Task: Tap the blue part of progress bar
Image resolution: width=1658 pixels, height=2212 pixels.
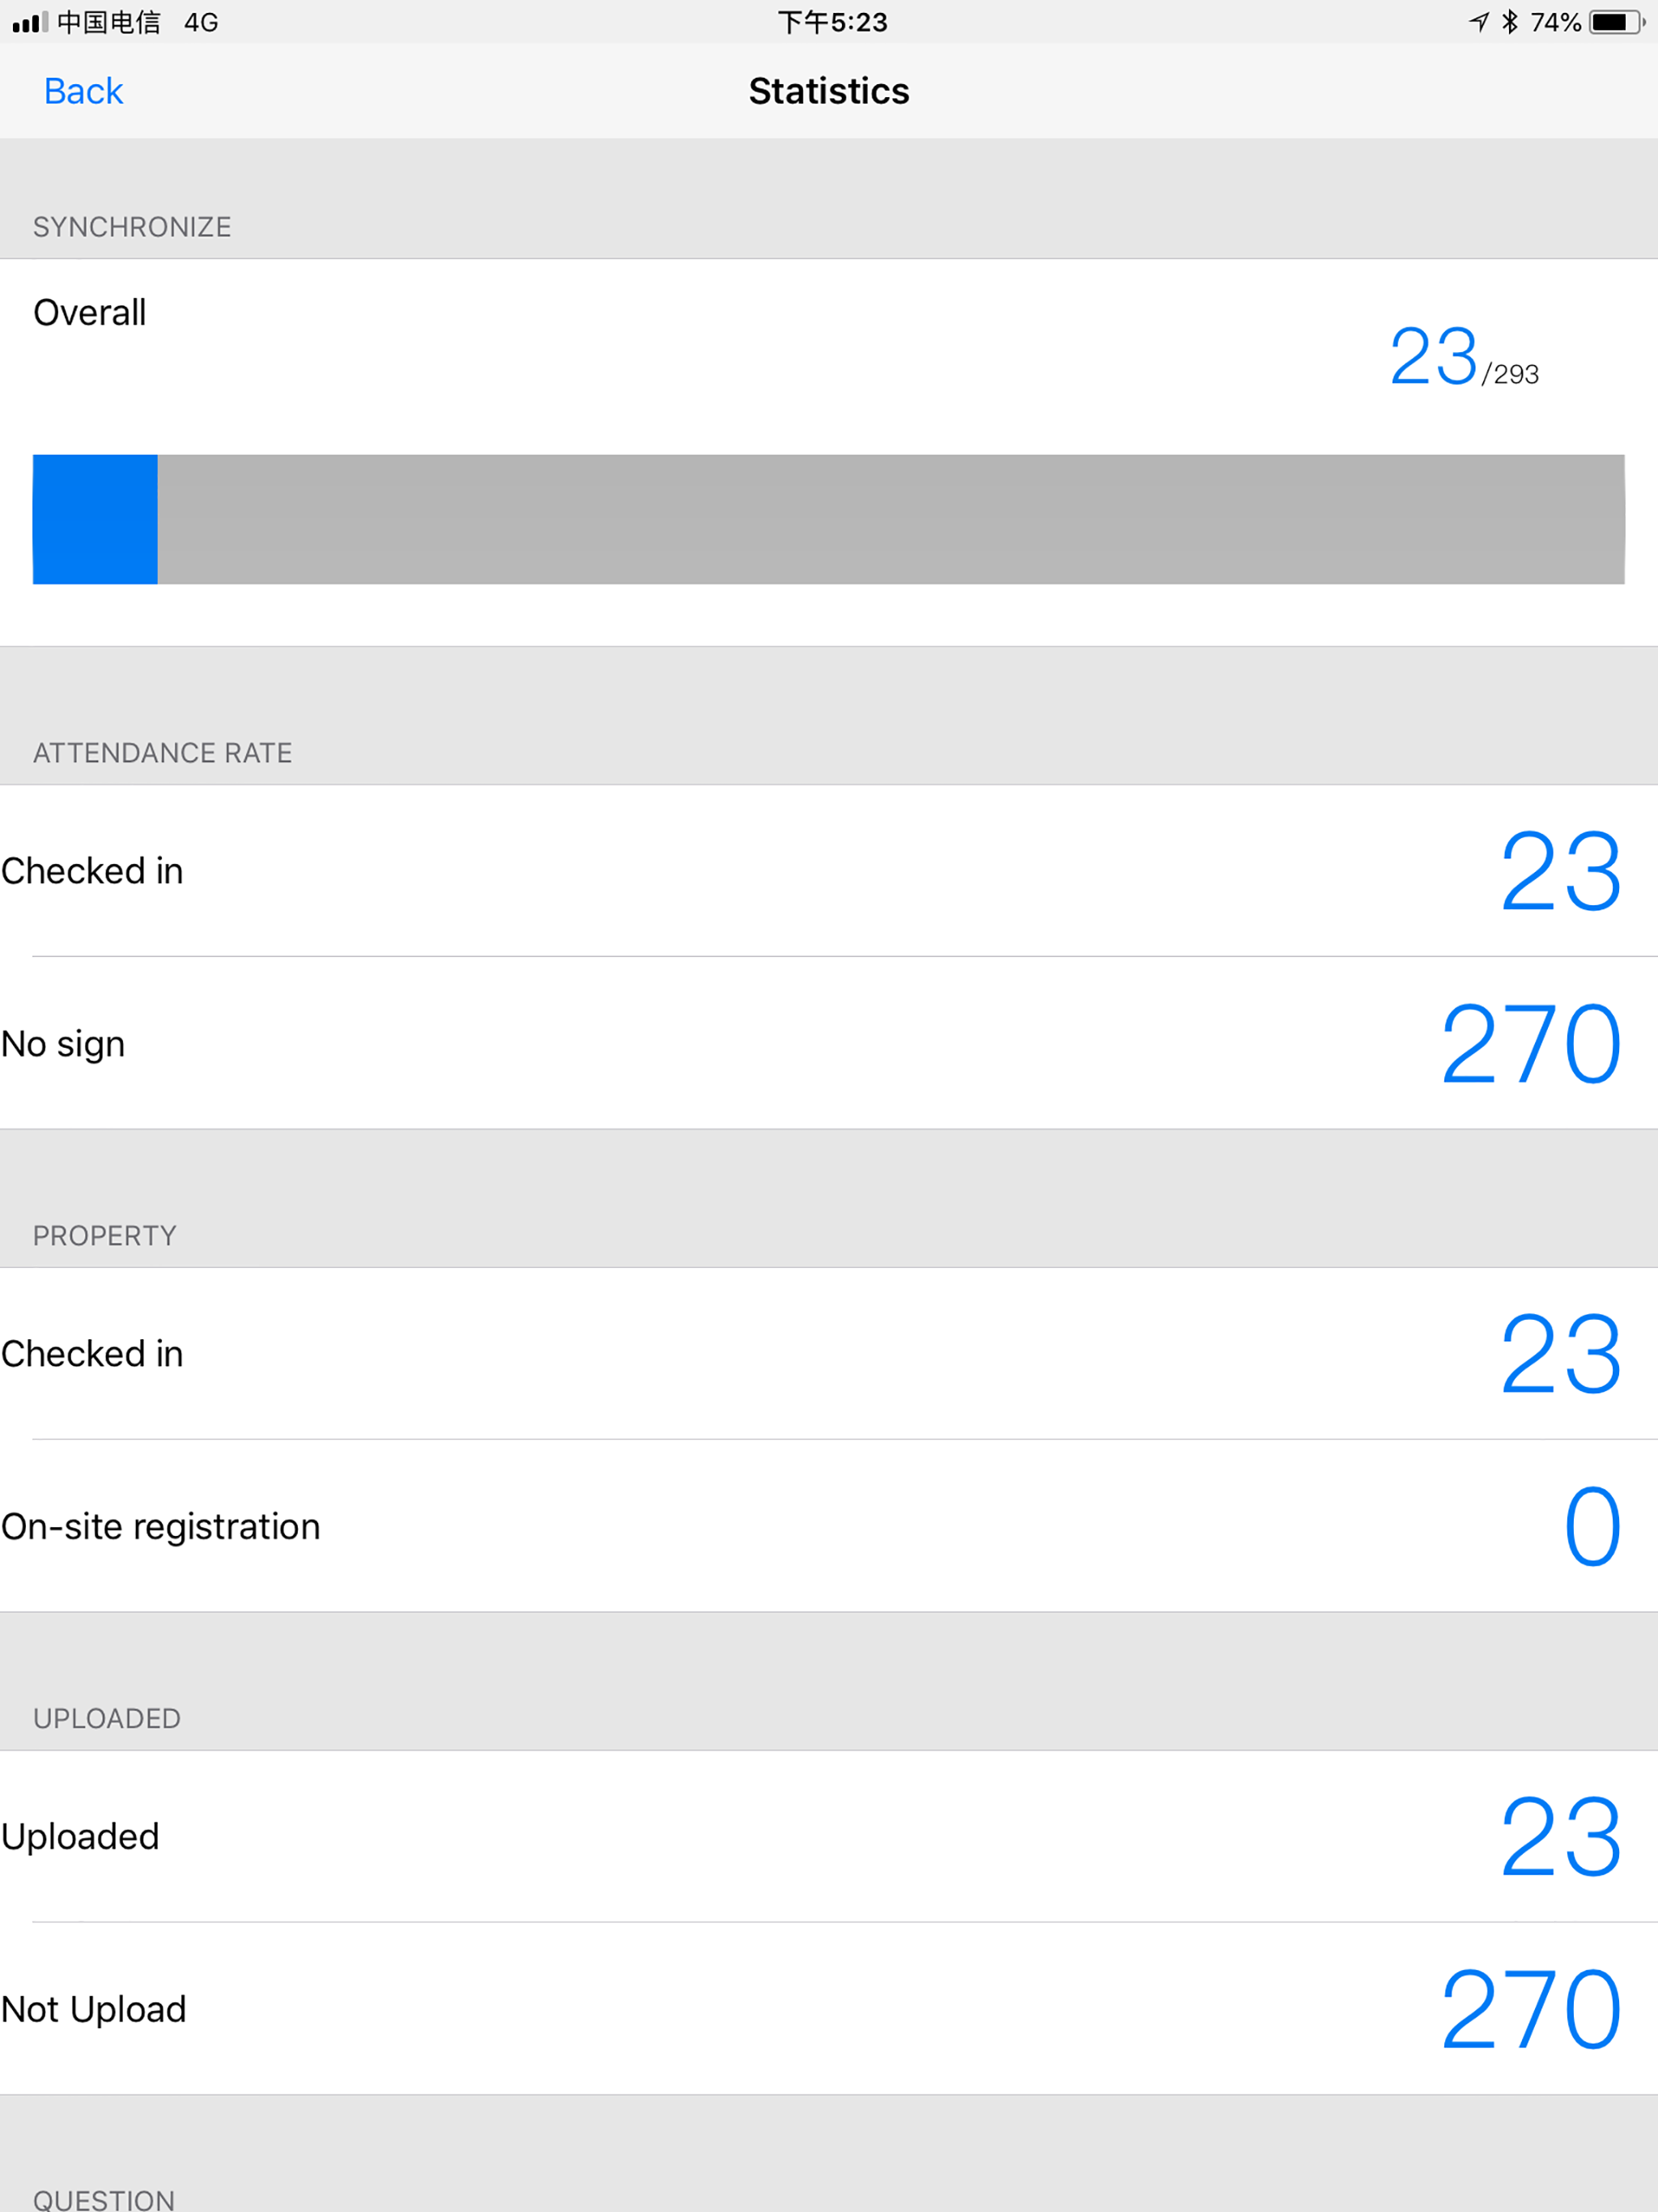Action: (x=95, y=519)
